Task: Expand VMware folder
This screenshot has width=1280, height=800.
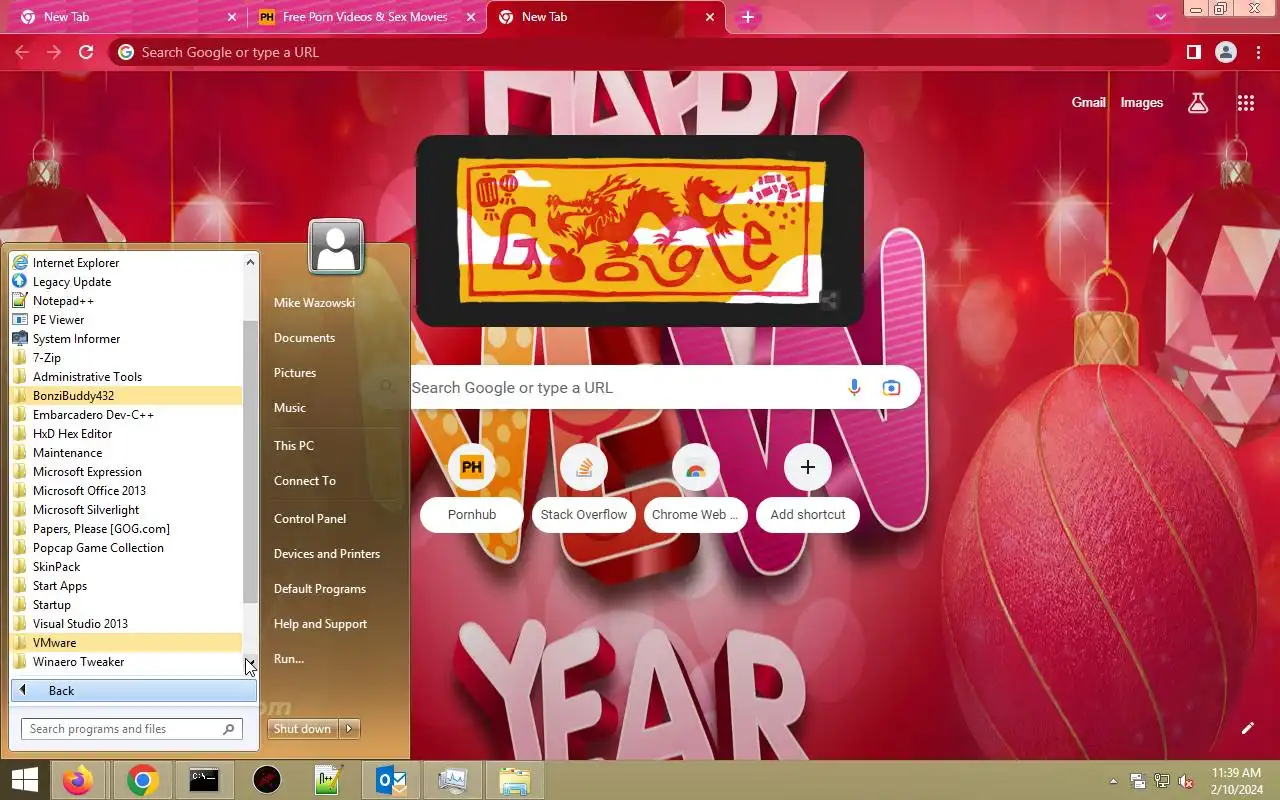Action: click(x=126, y=643)
